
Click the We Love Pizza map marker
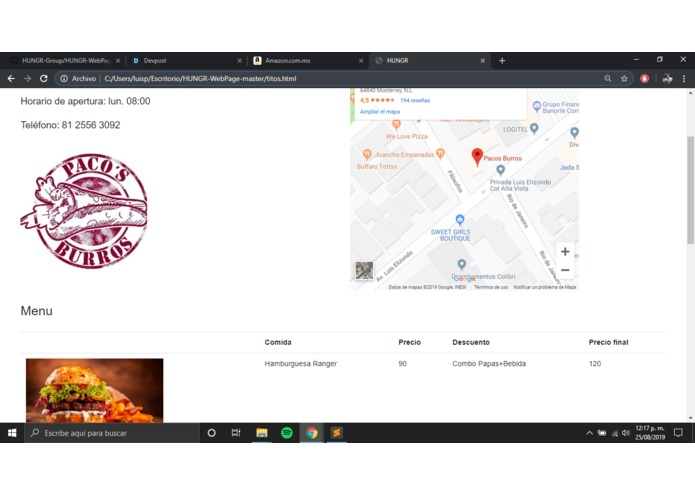click(396, 124)
